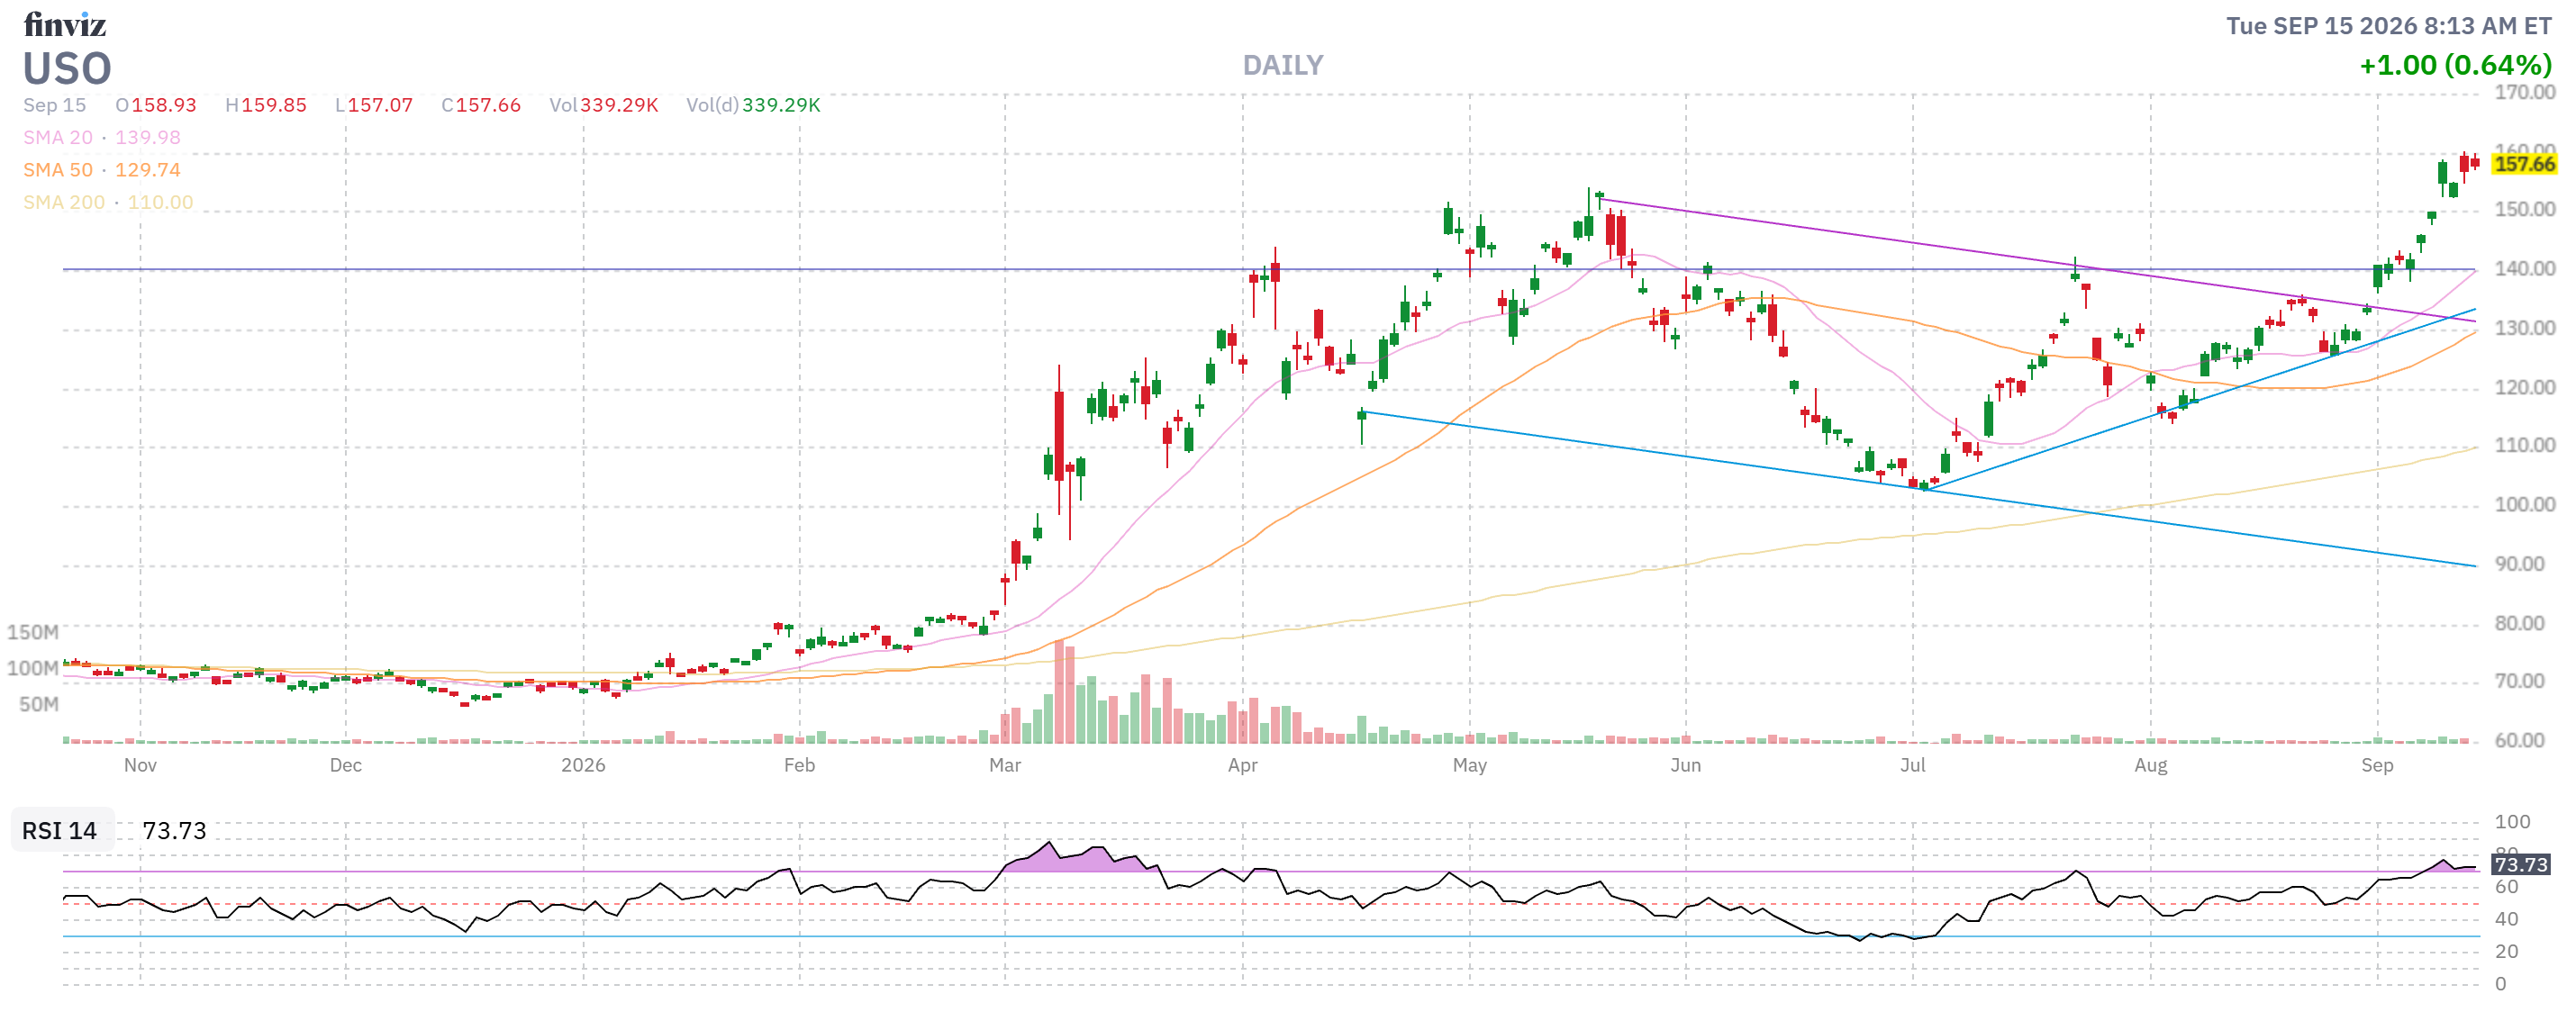Click the Sep month label on time axis
This screenshot has height=1012, width=2576.
point(2378,765)
